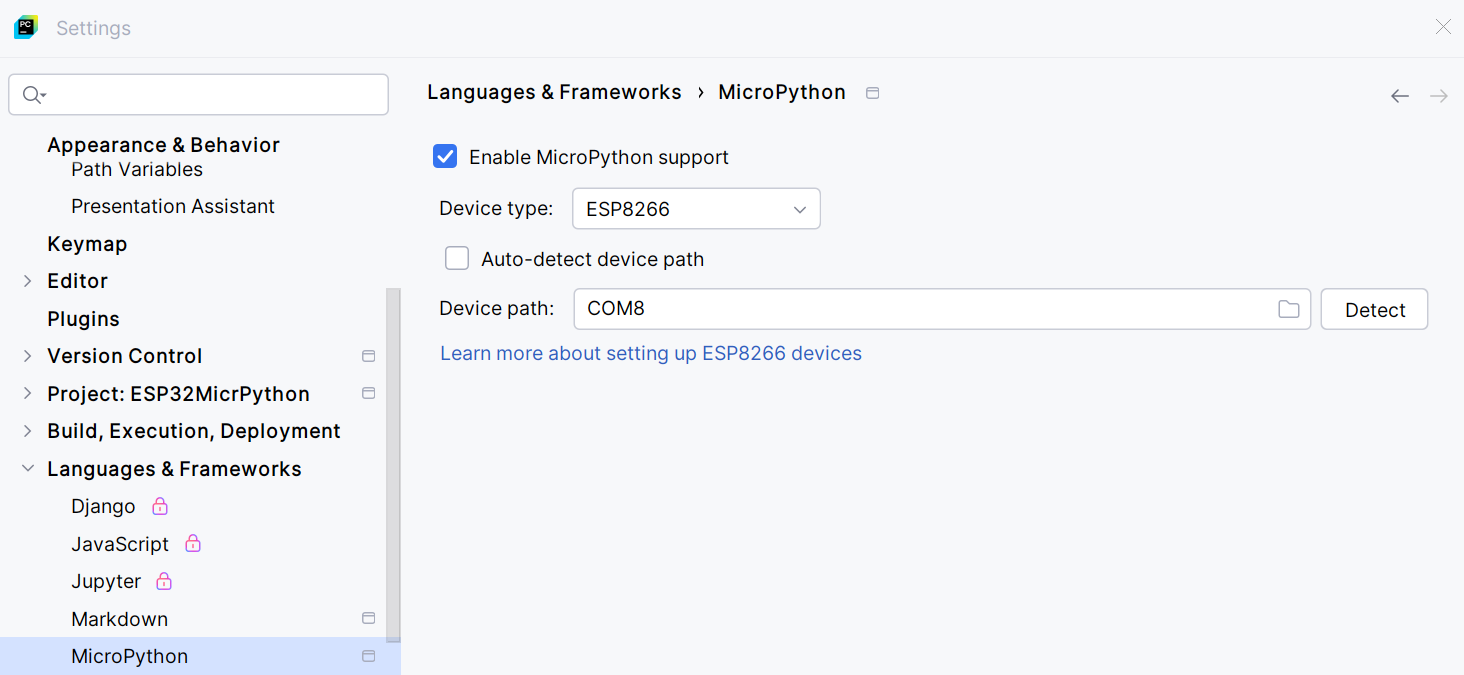The width and height of the screenshot is (1464, 675).
Task: Go forward with the right arrow
Action: [1439, 96]
